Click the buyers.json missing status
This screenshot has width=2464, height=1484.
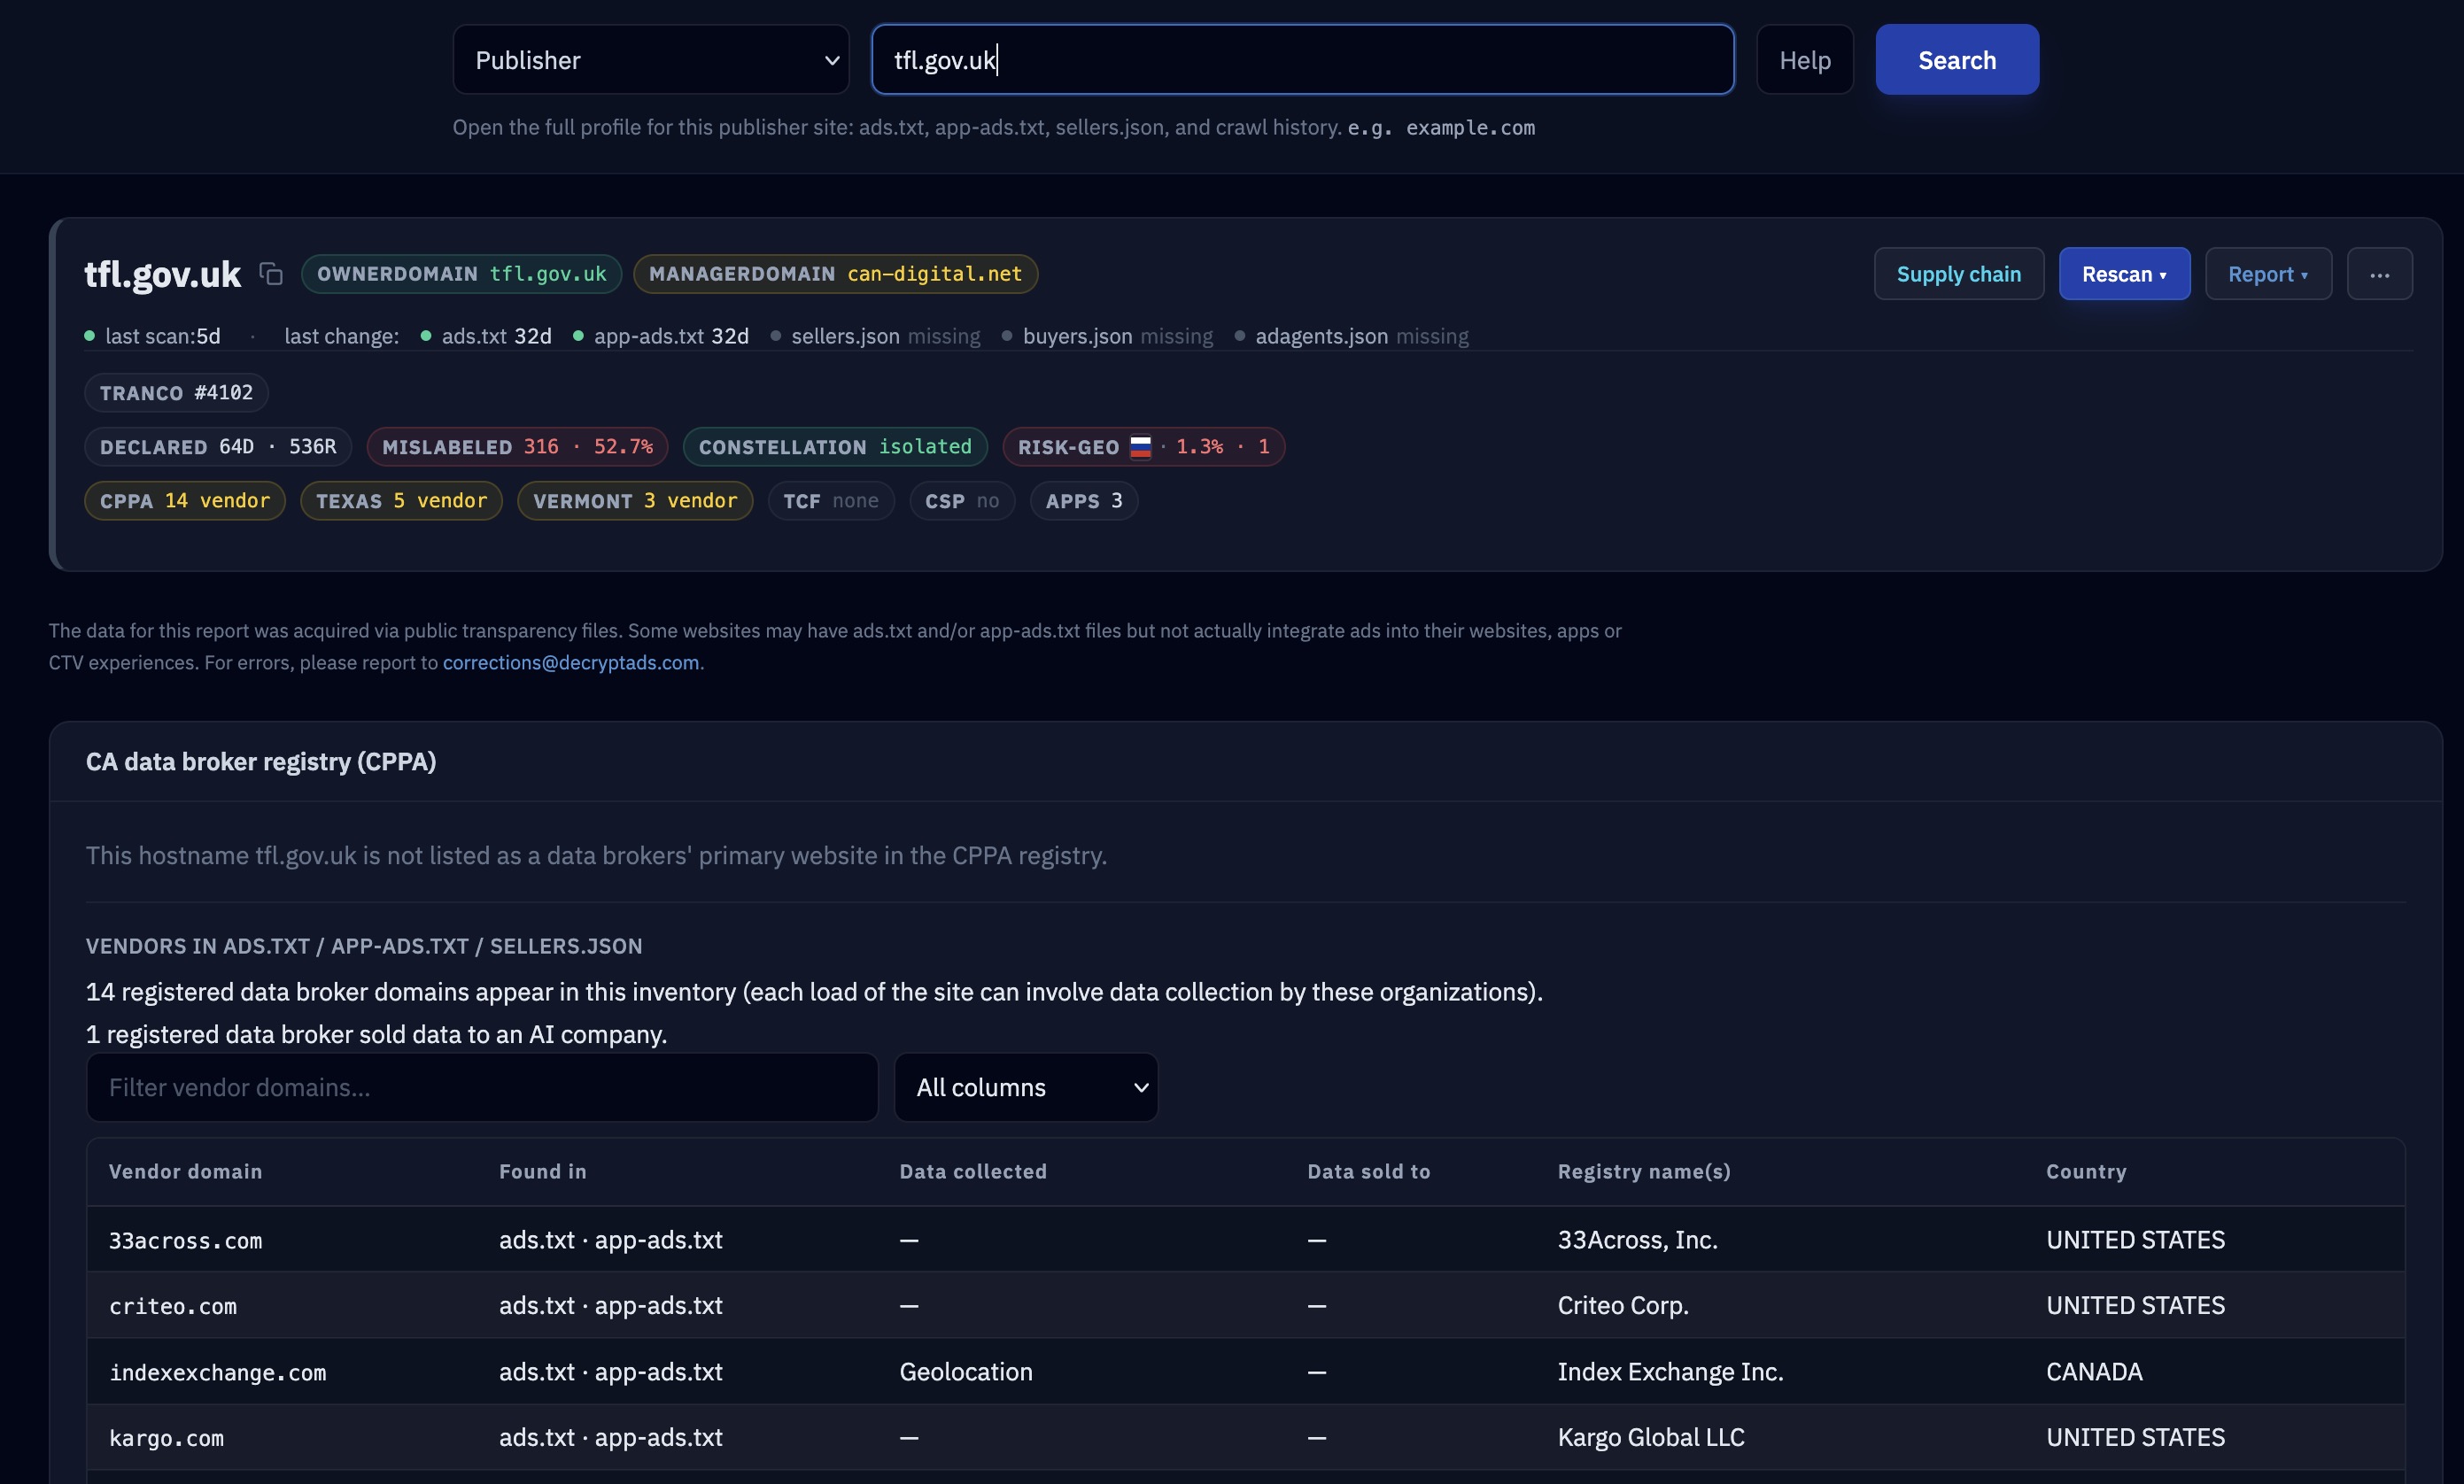click(x=1108, y=336)
